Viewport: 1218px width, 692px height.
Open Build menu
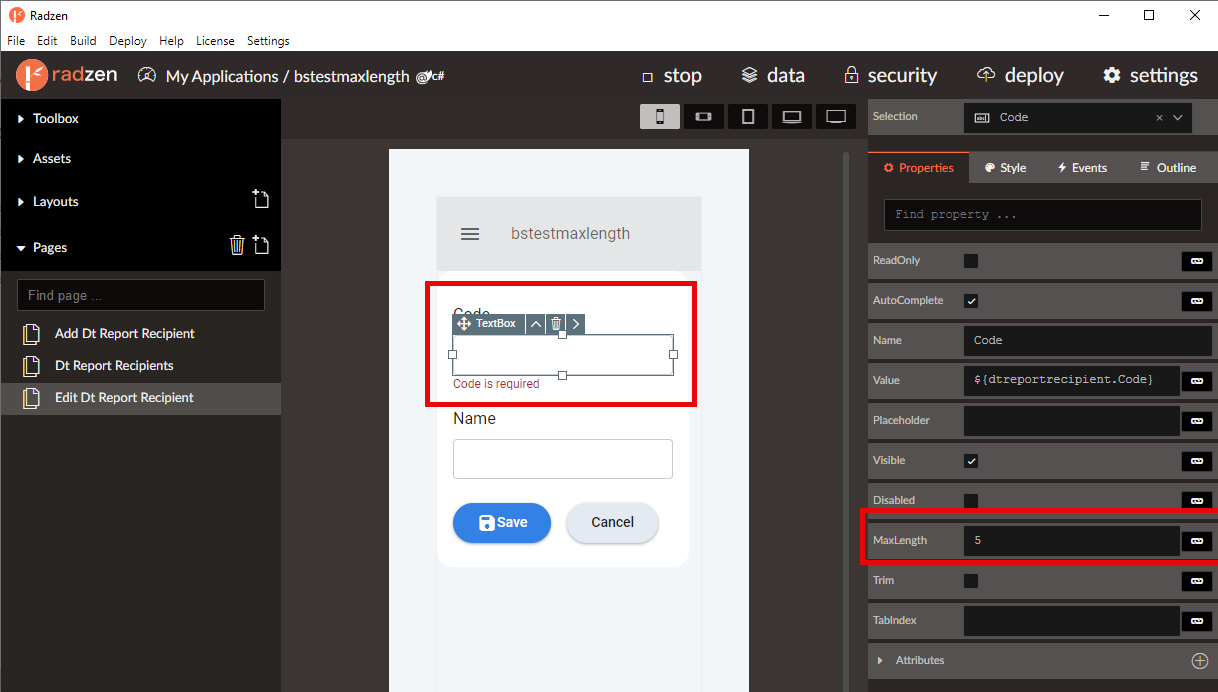83,41
